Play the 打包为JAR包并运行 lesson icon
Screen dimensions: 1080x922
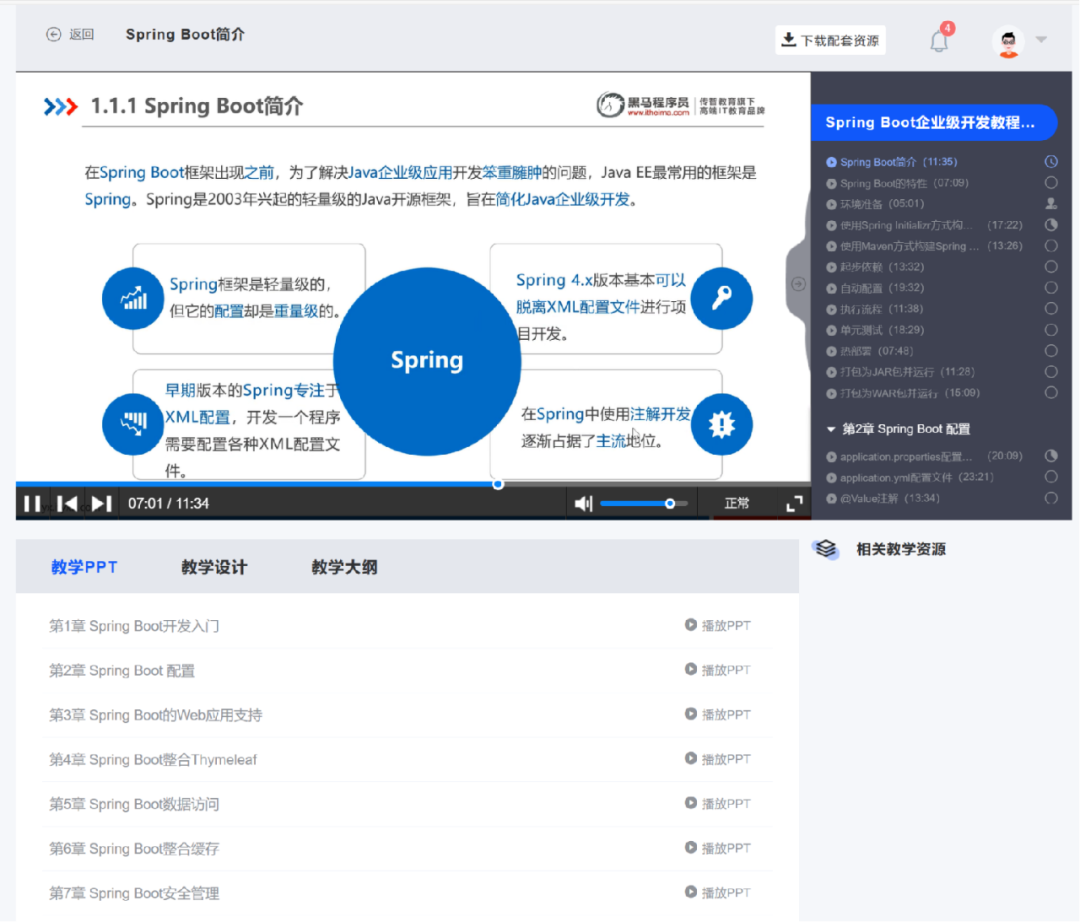(831, 373)
